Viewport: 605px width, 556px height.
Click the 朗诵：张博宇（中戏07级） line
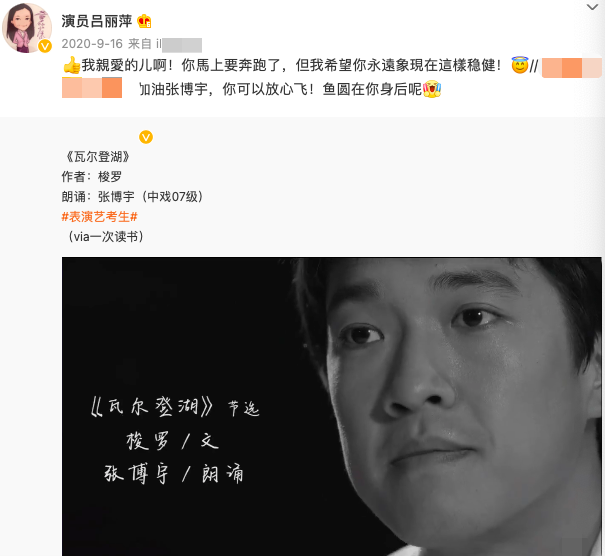pyautogui.click(x=132, y=197)
